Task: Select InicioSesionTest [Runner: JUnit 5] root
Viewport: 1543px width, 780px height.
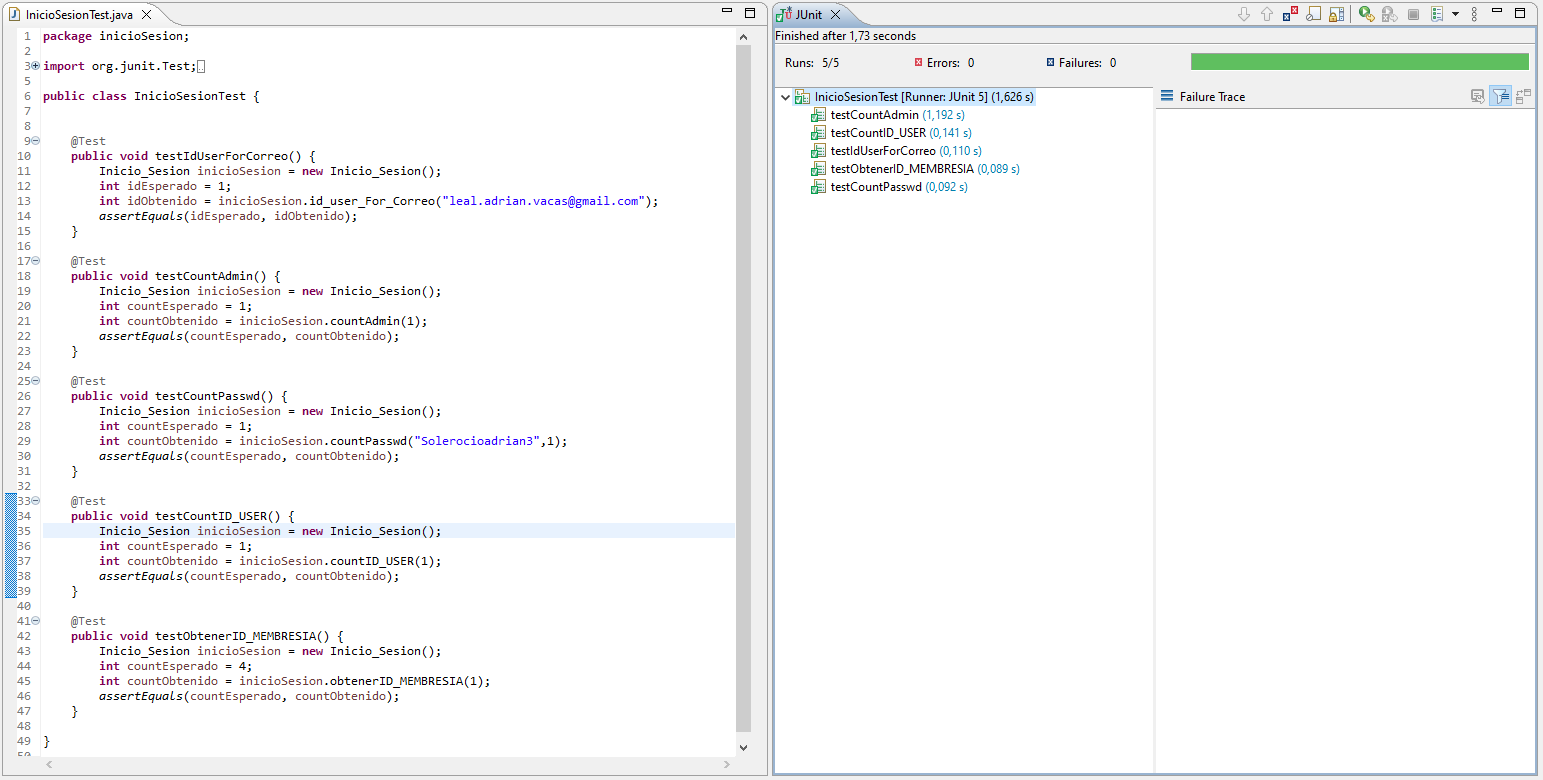Action: coord(924,97)
